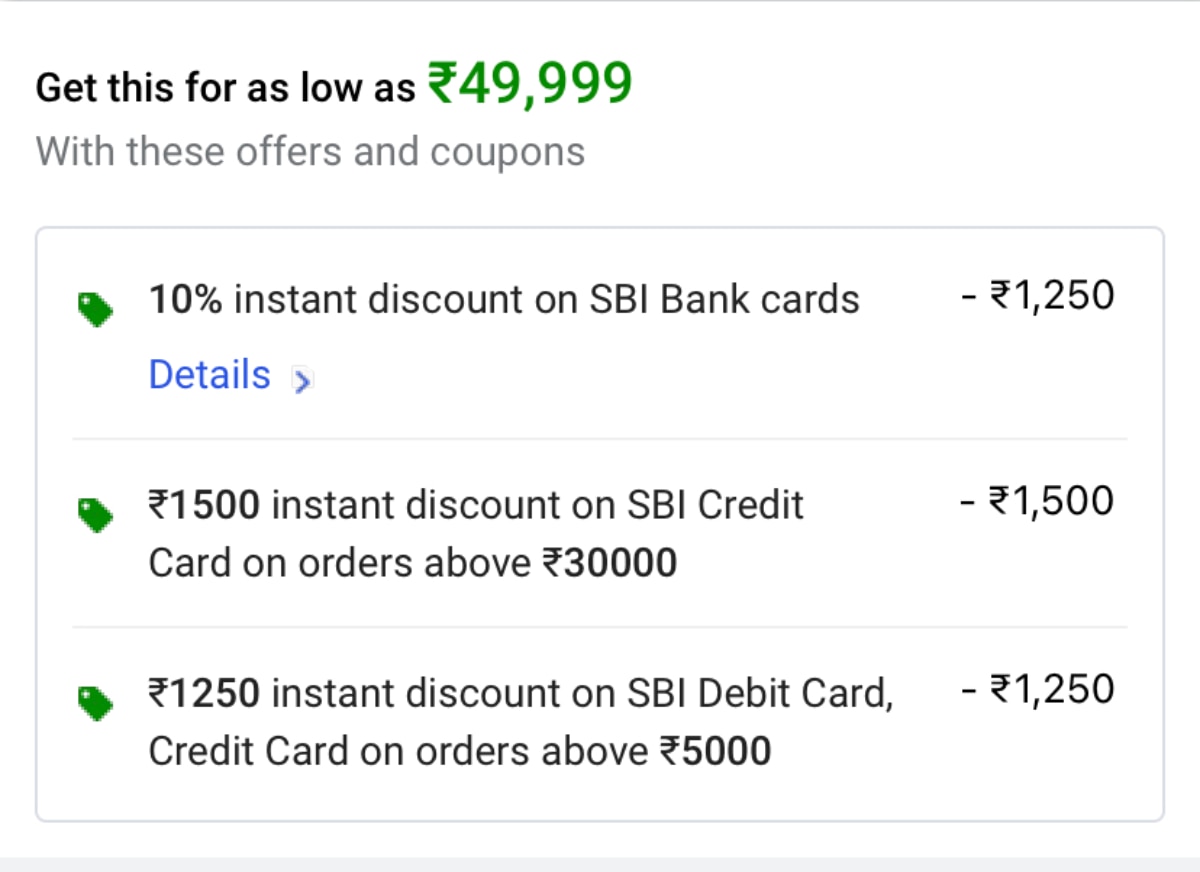This screenshot has height=872, width=1200.
Task: Click the bold ₹5000 minimum order value
Action: click(715, 751)
